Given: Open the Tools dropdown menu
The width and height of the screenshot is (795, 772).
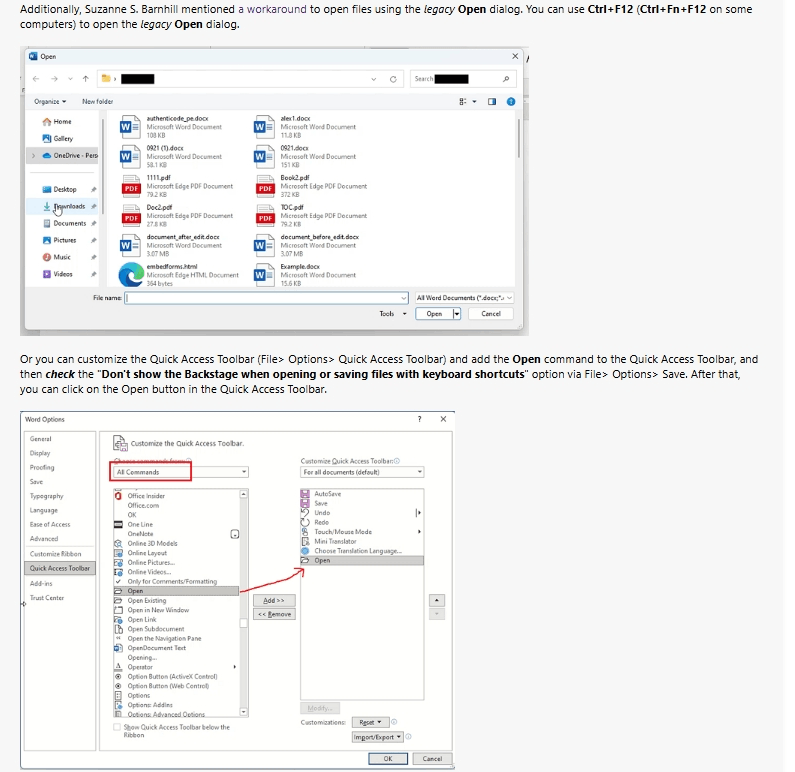Looking at the screenshot, I should [393, 314].
